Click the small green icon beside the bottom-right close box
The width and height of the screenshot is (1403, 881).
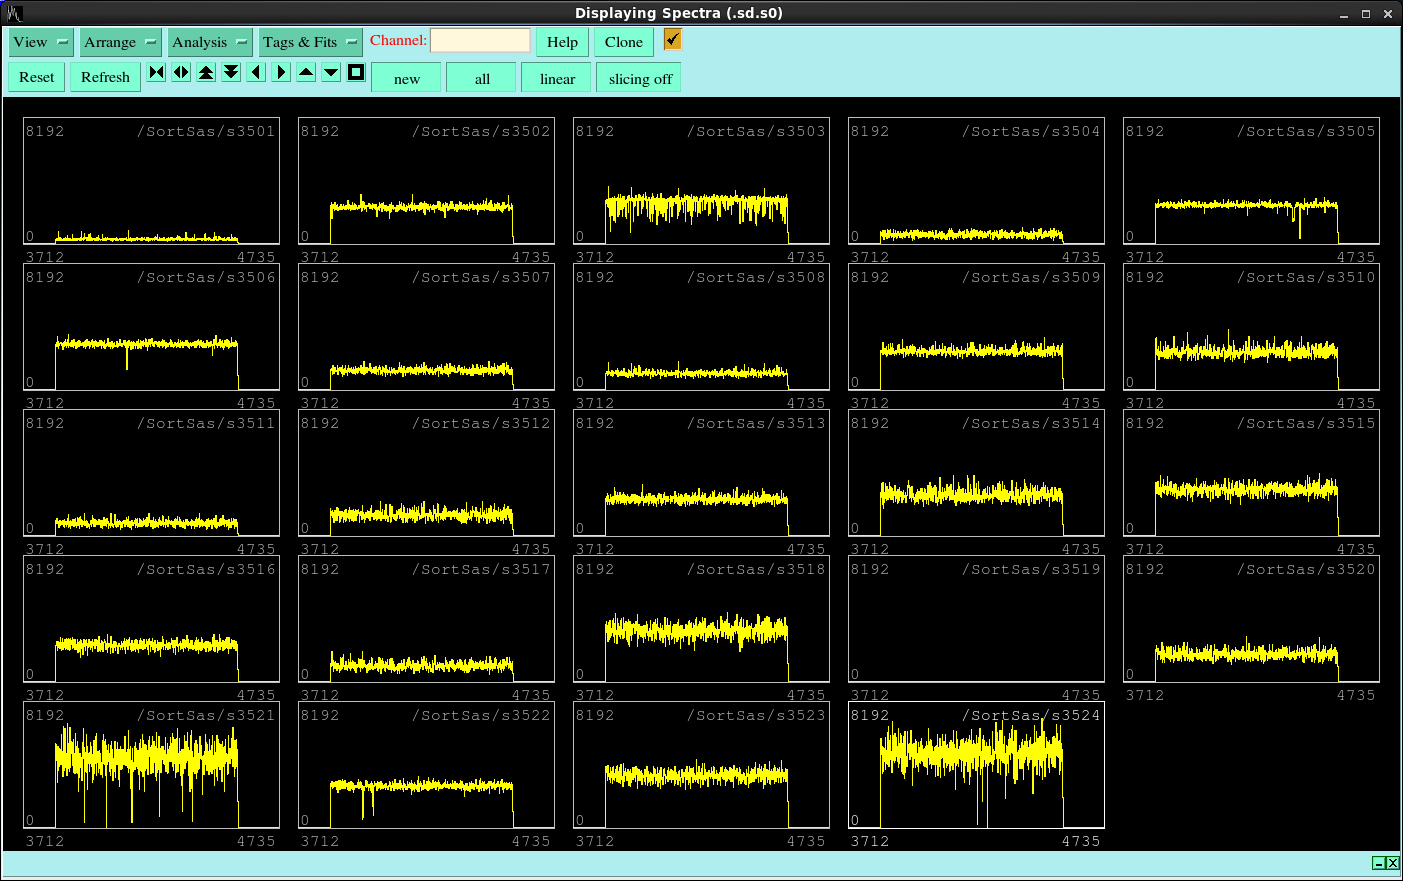(x=1378, y=863)
